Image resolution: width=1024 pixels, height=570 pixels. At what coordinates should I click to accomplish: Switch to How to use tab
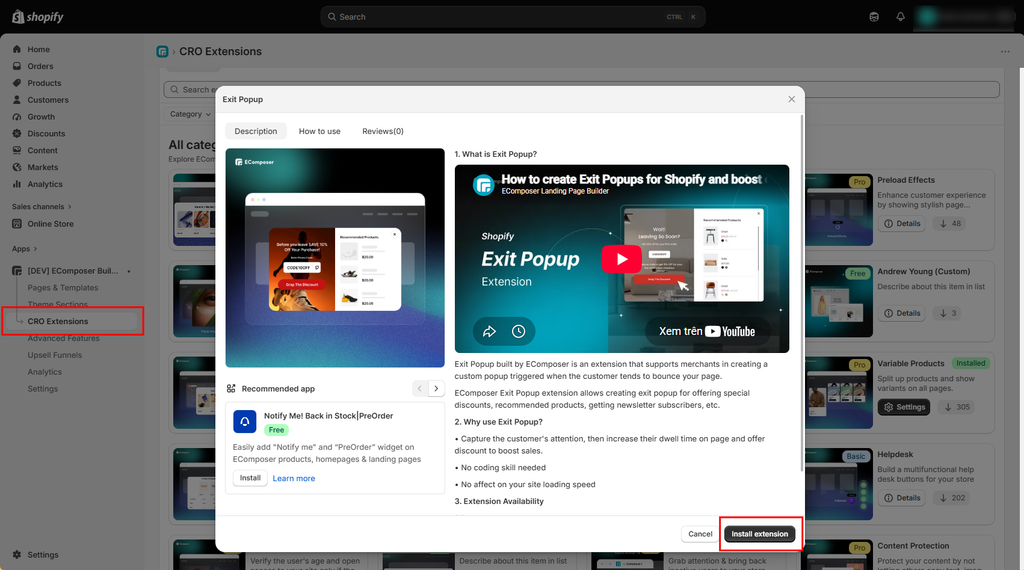pyautogui.click(x=319, y=131)
